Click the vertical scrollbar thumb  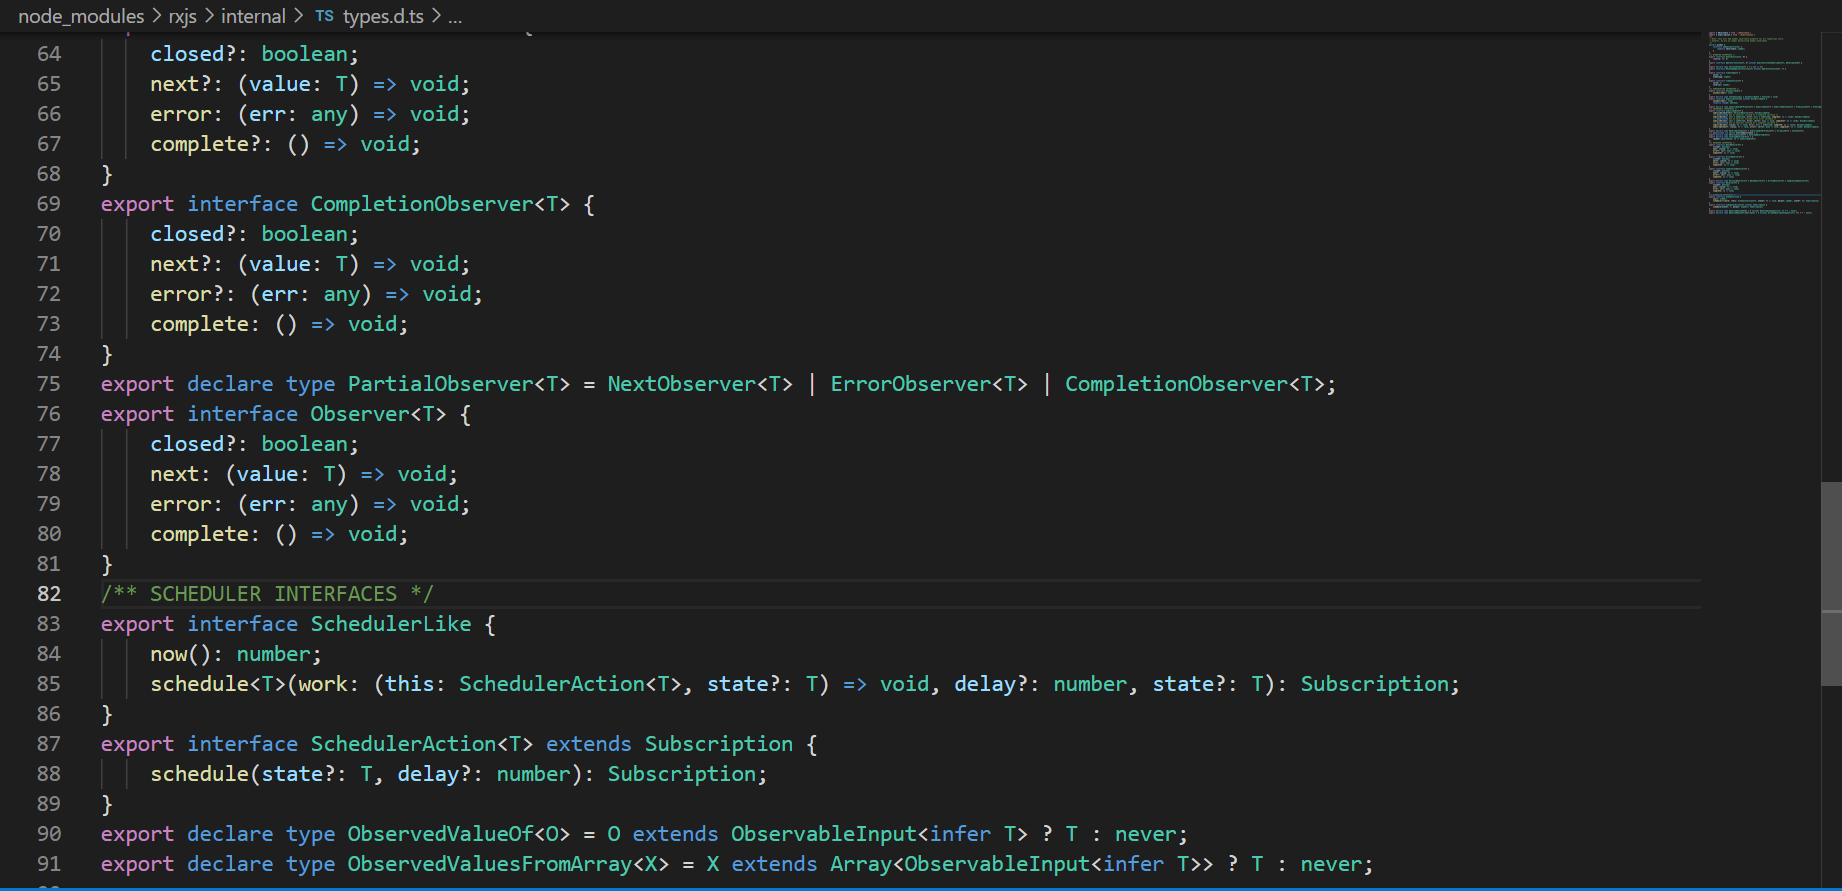1831,584
